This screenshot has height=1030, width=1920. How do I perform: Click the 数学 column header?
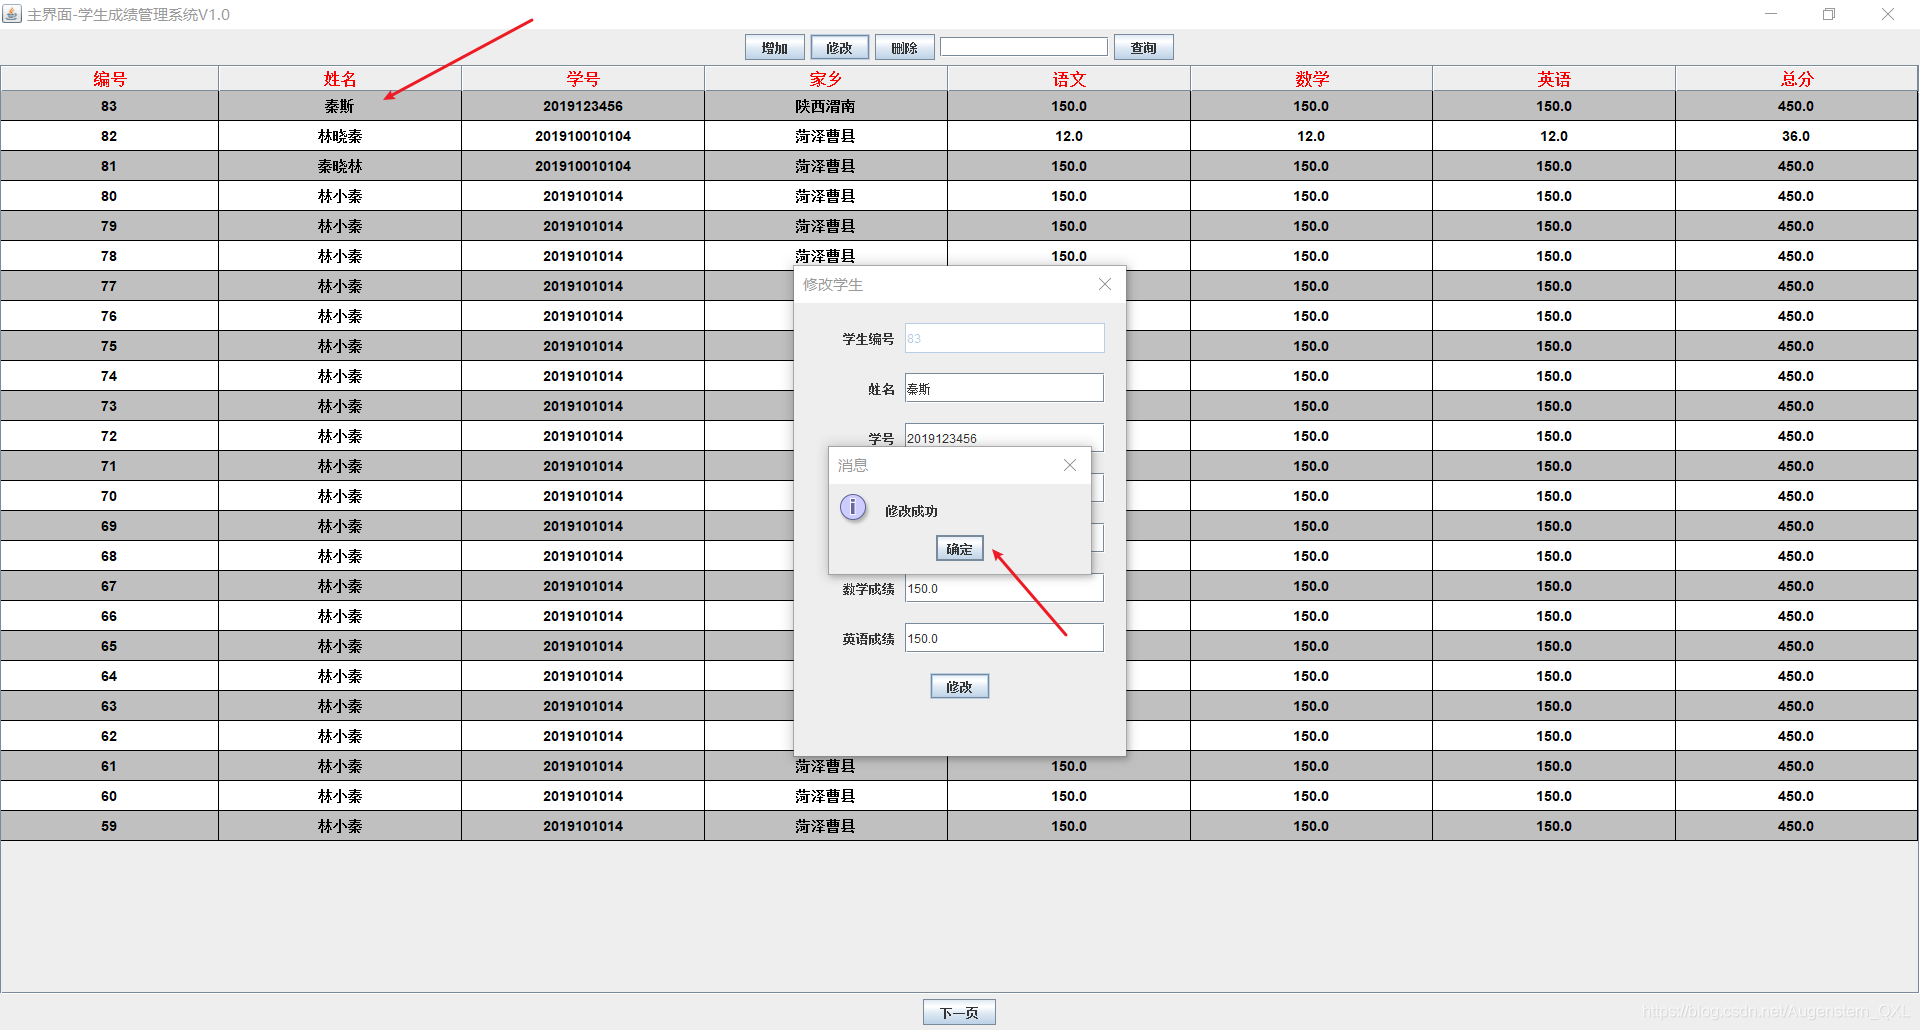pyautogui.click(x=1311, y=78)
